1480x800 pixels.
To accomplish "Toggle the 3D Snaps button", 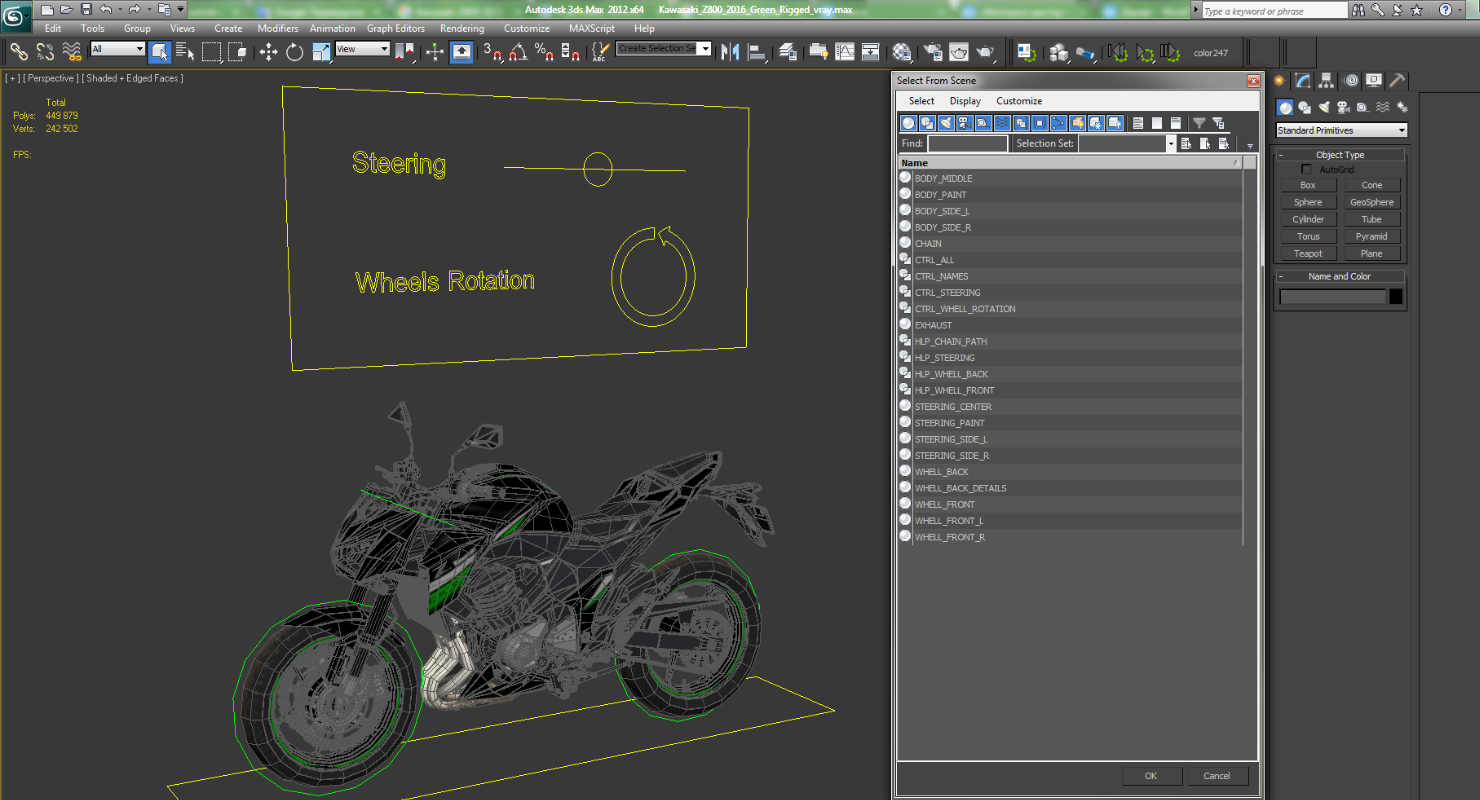I will click(x=492, y=51).
